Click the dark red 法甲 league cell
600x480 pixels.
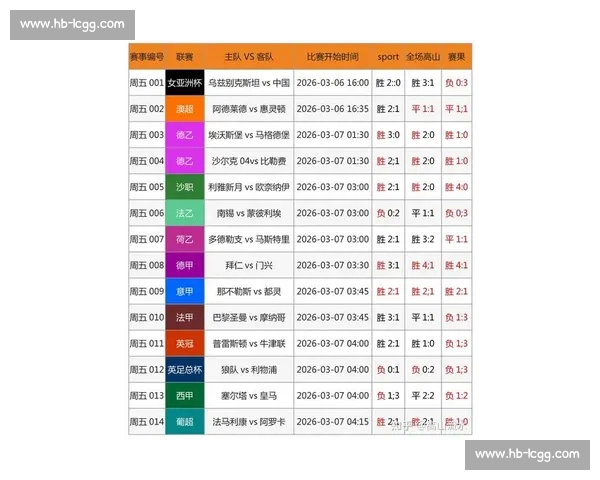(x=185, y=317)
